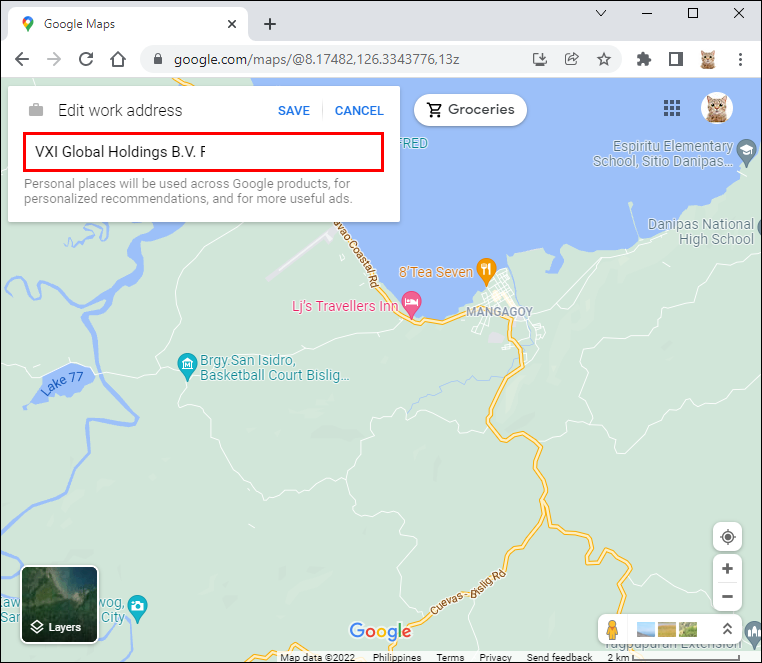This screenshot has width=762, height=663.
Task: Click the address bar URL
Action: coord(316,59)
